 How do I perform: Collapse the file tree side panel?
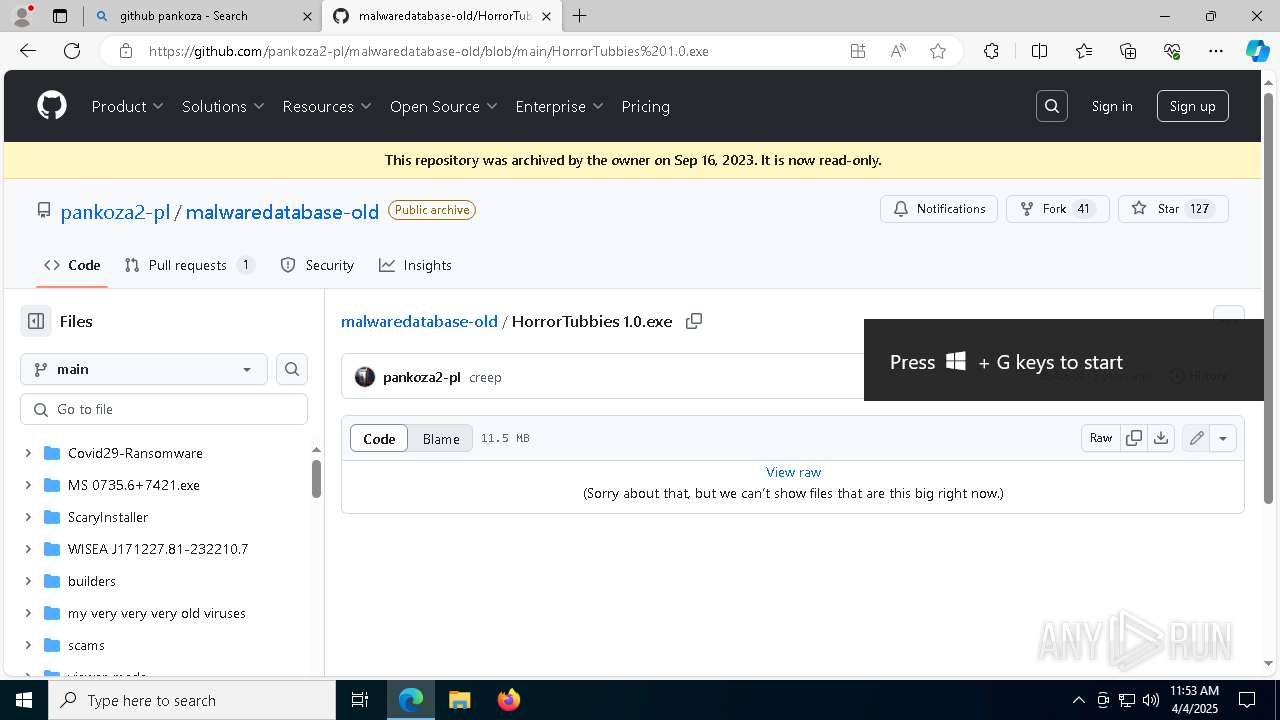pos(36,321)
